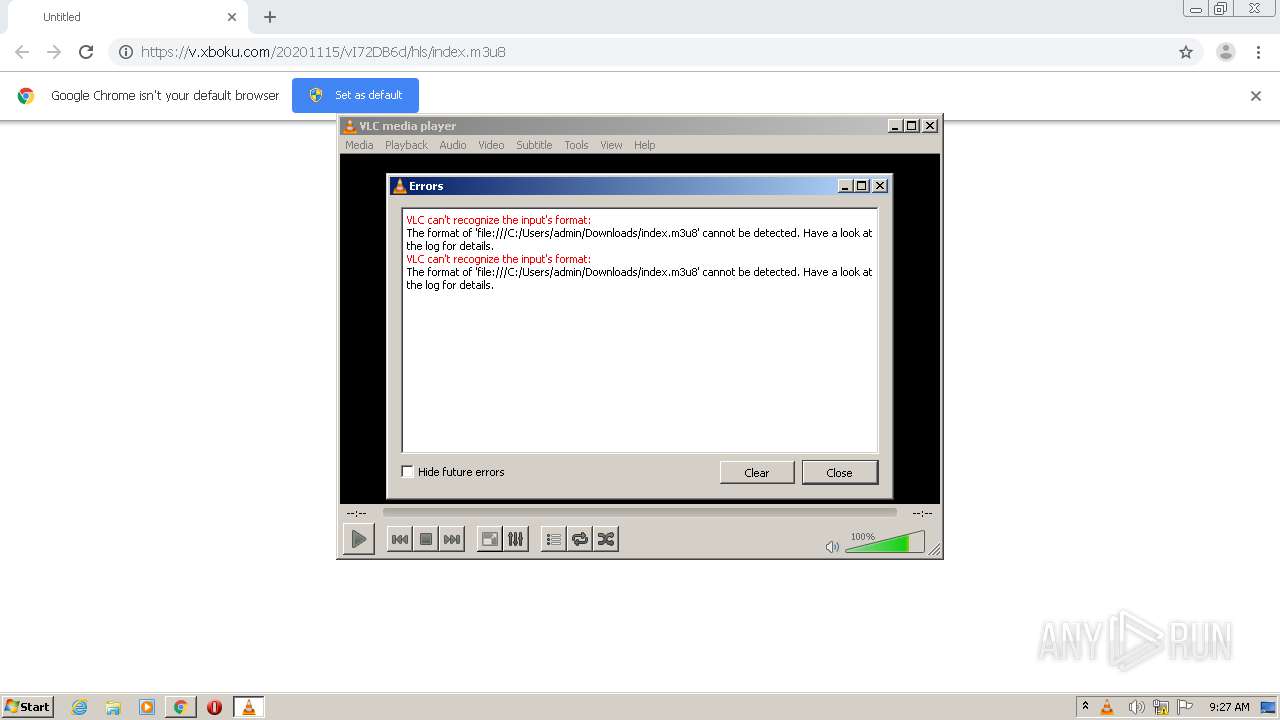Click the VLC window resize grip
The width and height of the screenshot is (1280, 720).
935,550
